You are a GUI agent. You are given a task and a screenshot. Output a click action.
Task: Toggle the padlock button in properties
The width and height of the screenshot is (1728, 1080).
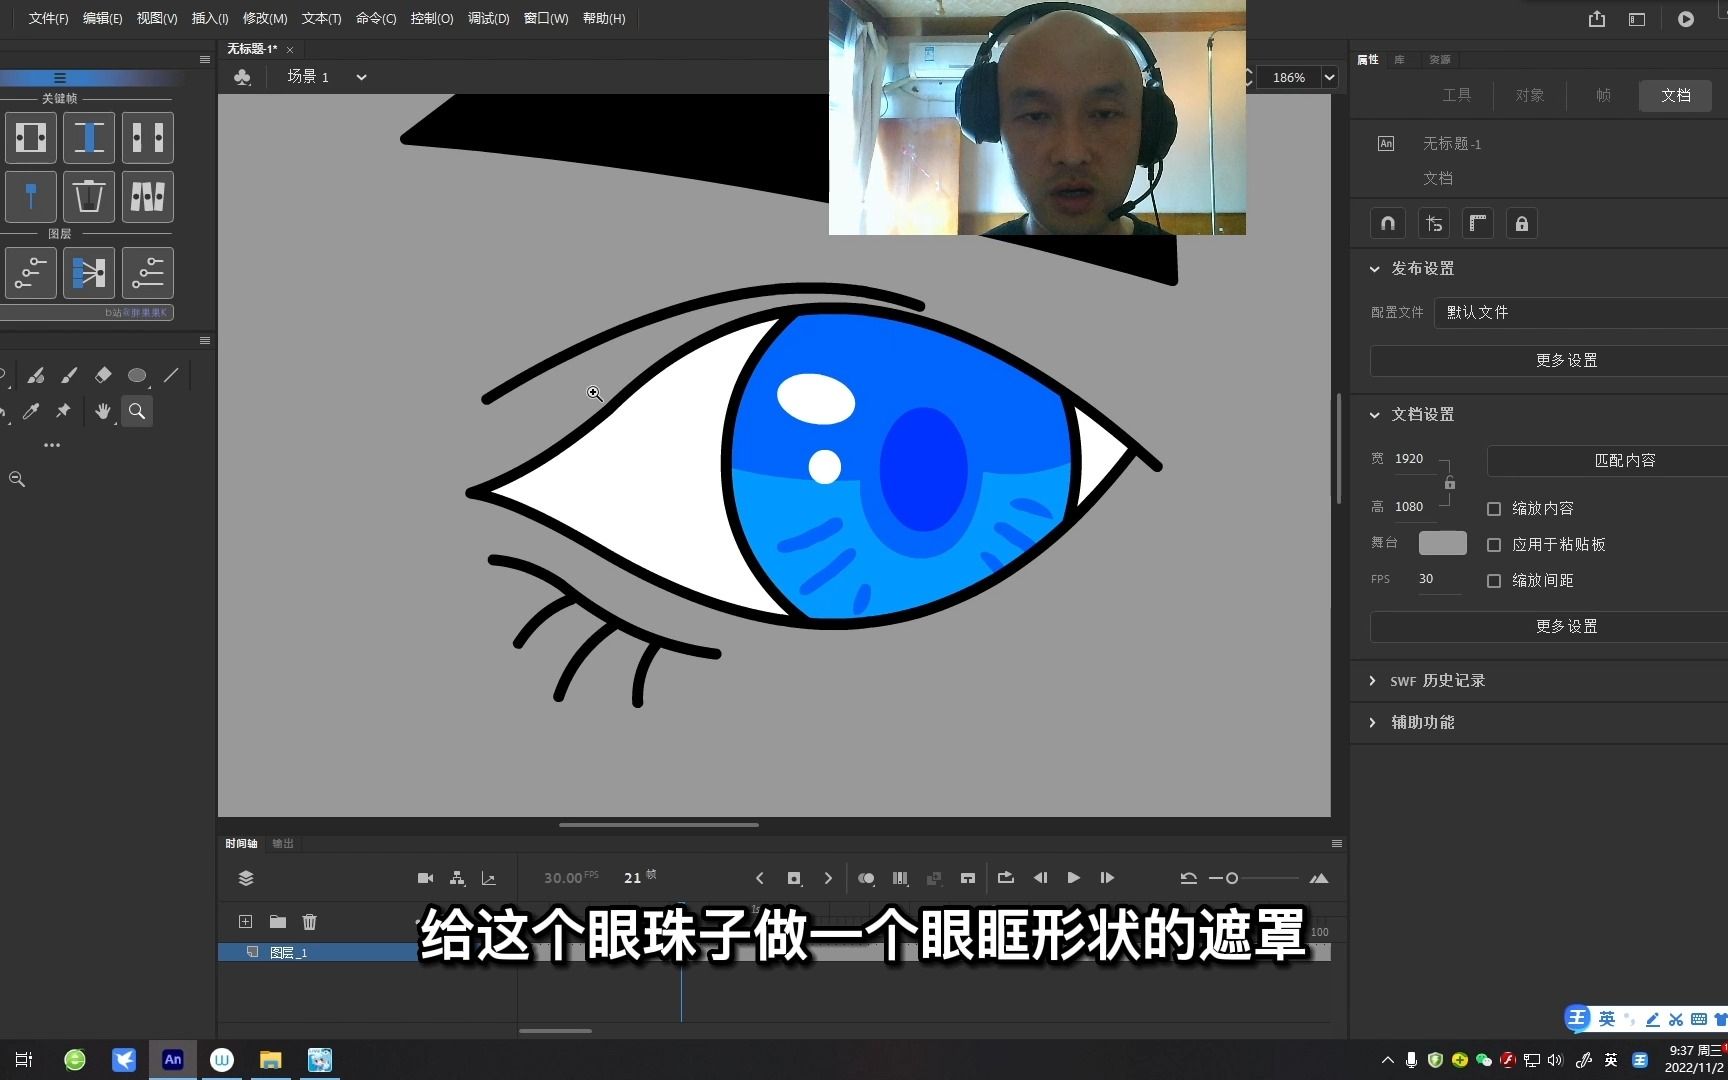pos(1522,224)
